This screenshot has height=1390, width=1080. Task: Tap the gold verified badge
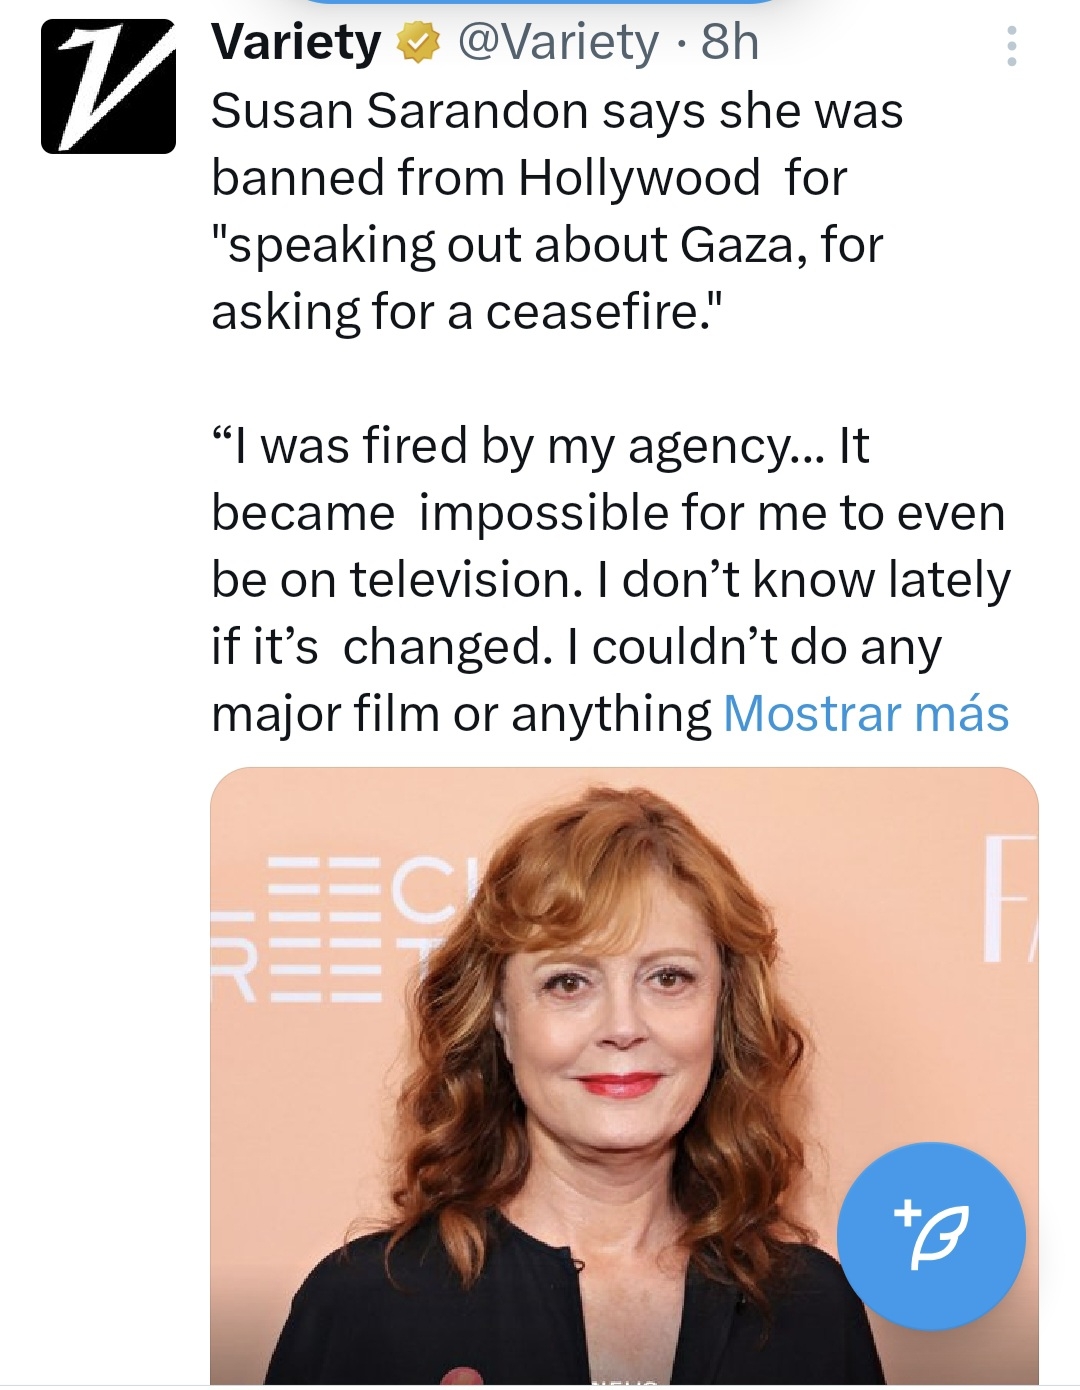coord(419,44)
